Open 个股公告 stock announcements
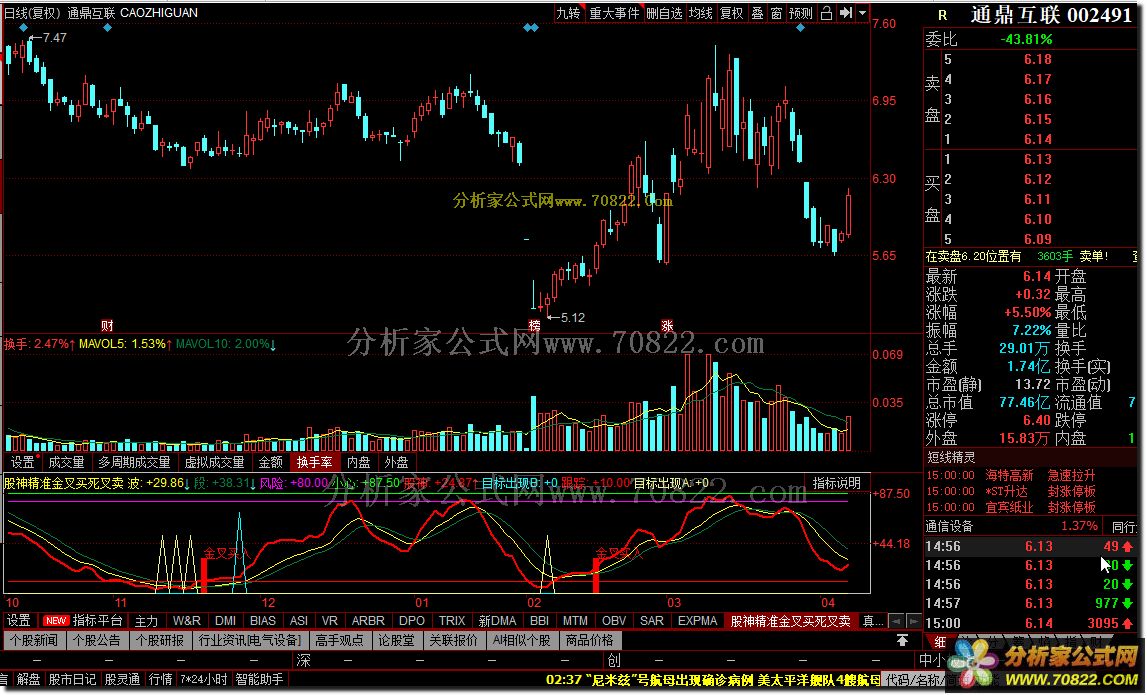This screenshot has height=695, width=1147. coord(97,640)
